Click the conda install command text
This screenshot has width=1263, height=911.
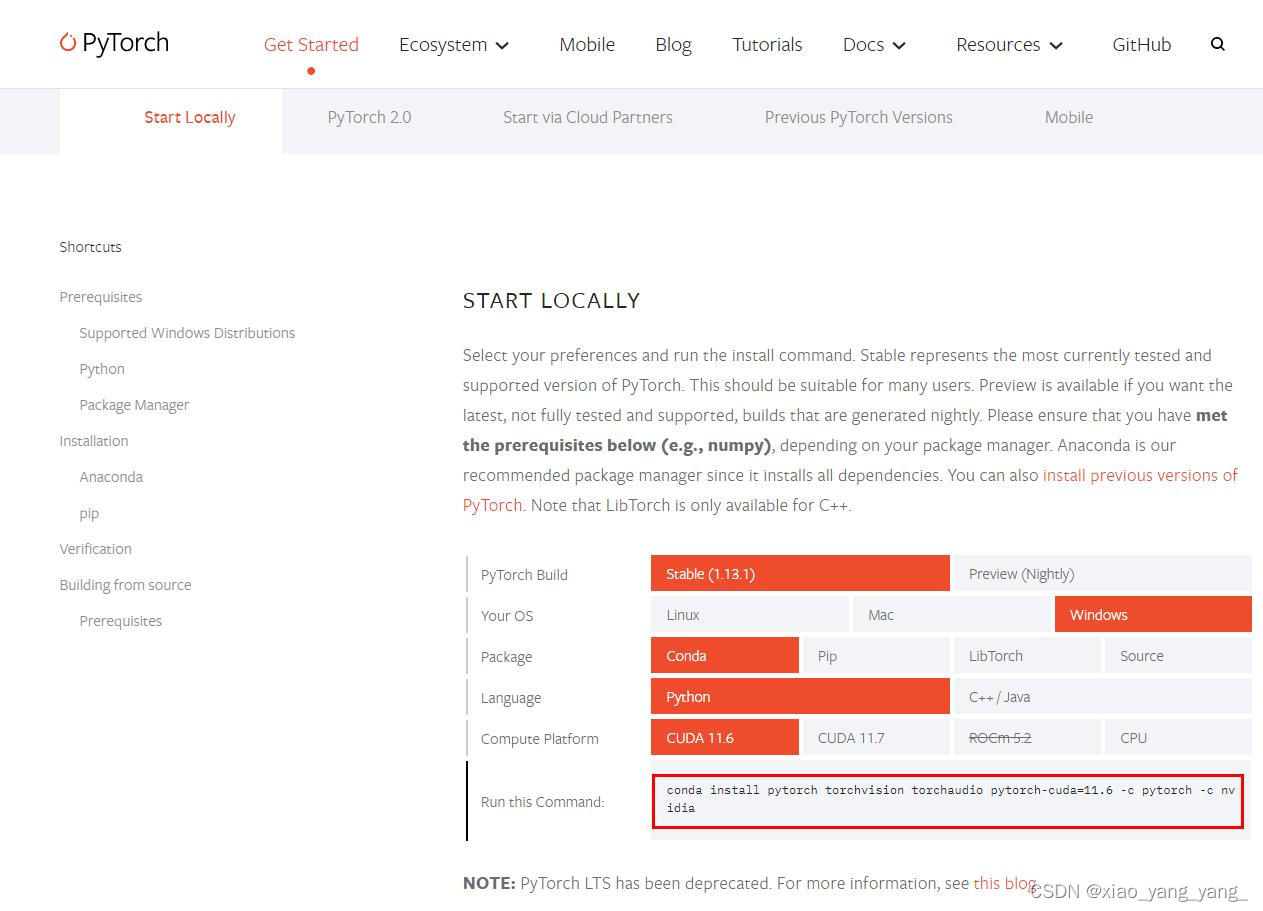(950, 798)
